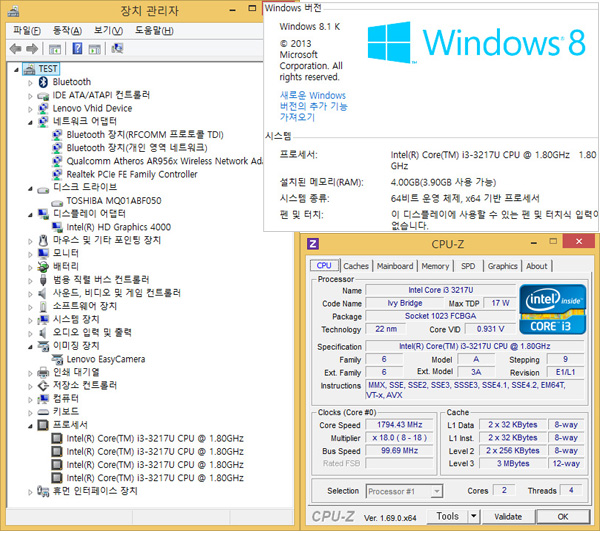Viewport: 600px width, 533px height.
Task: Select Bluetooth 장치(RFCOMM 프로토콜 TDI) entry
Action: click(145, 135)
